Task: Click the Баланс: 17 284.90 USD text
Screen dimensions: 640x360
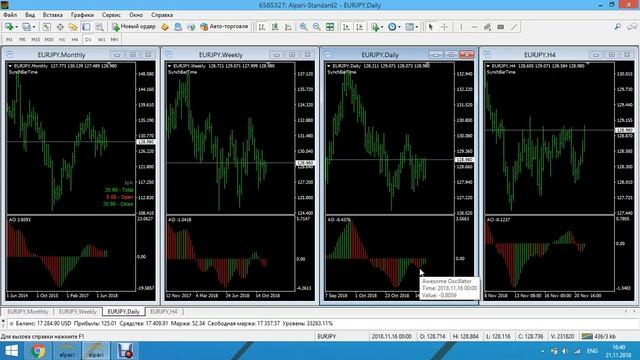Action: [x=44, y=323]
